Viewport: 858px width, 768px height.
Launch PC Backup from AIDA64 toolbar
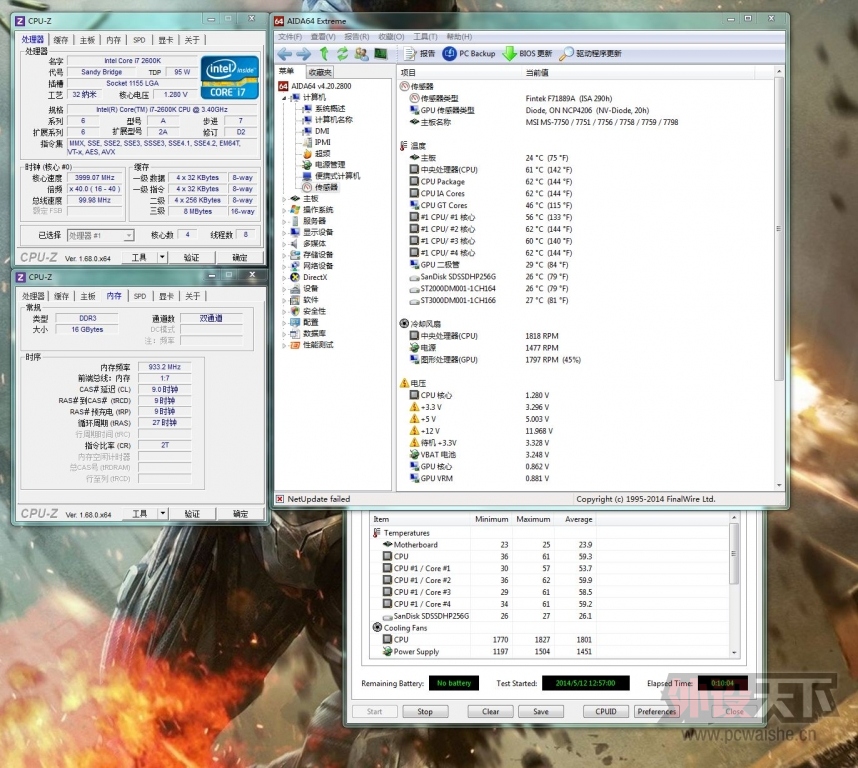coord(469,54)
